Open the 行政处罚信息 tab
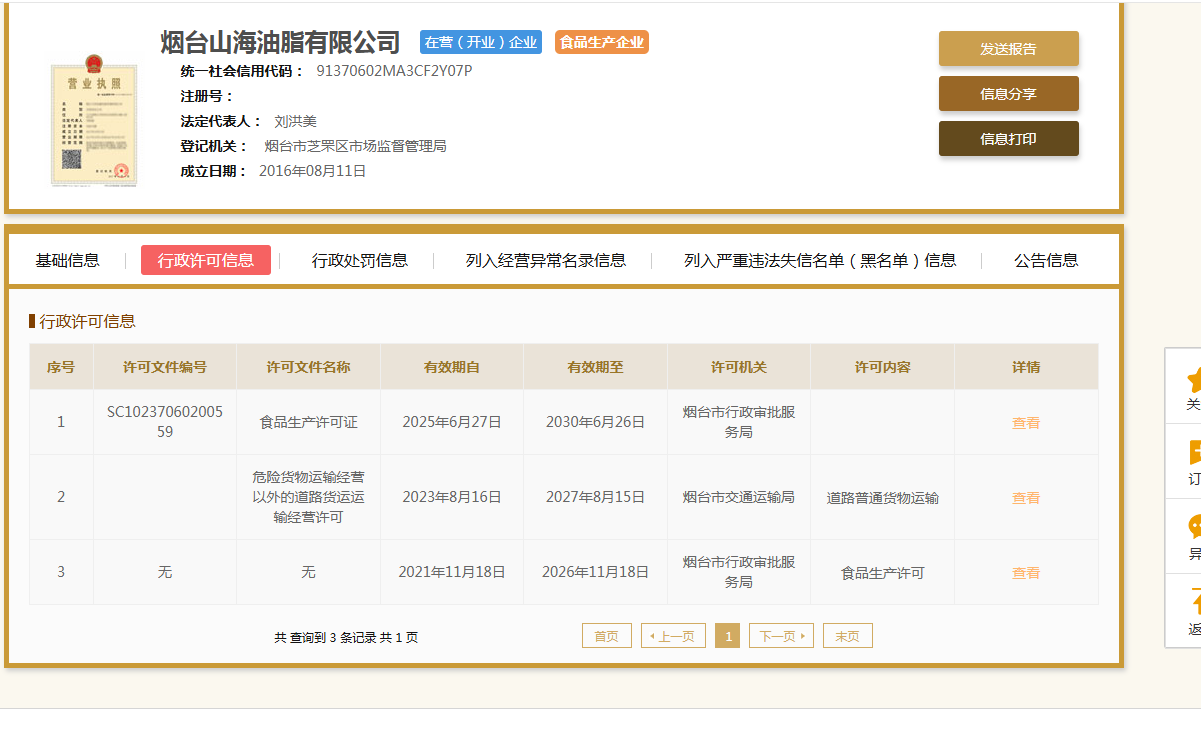The width and height of the screenshot is (1201, 730). coord(360,261)
